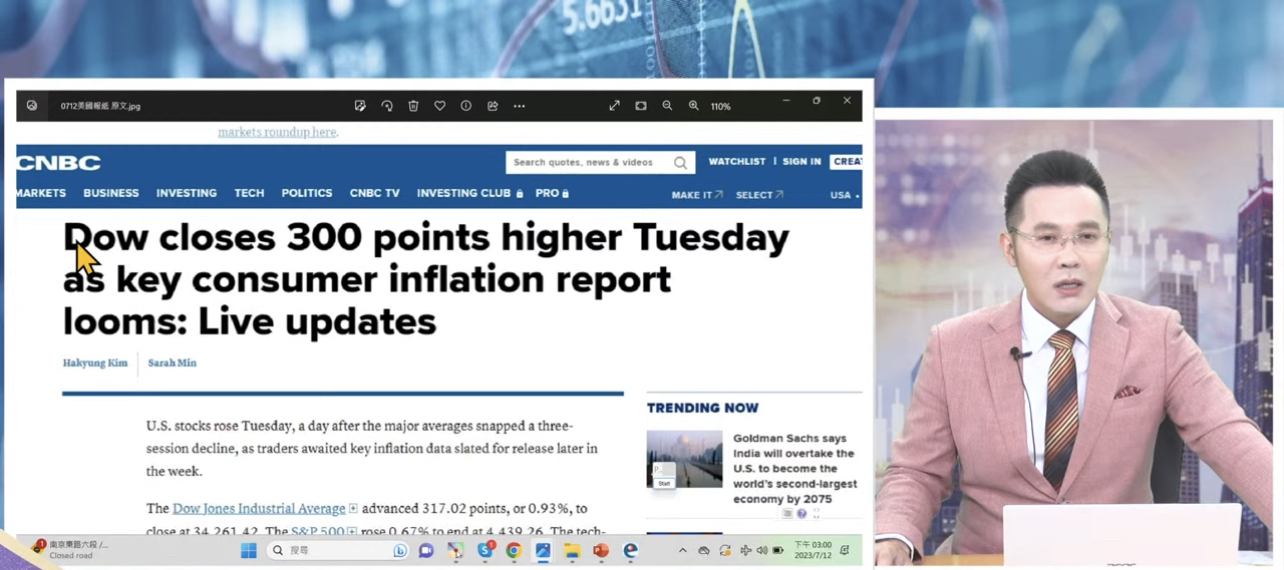Enter full screen view in Photos
The height and width of the screenshot is (570, 1284).
614,106
